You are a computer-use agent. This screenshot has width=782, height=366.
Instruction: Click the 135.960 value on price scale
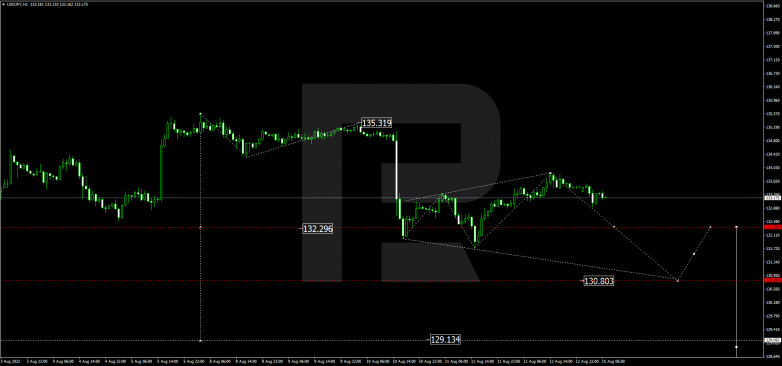pyautogui.click(x=773, y=100)
